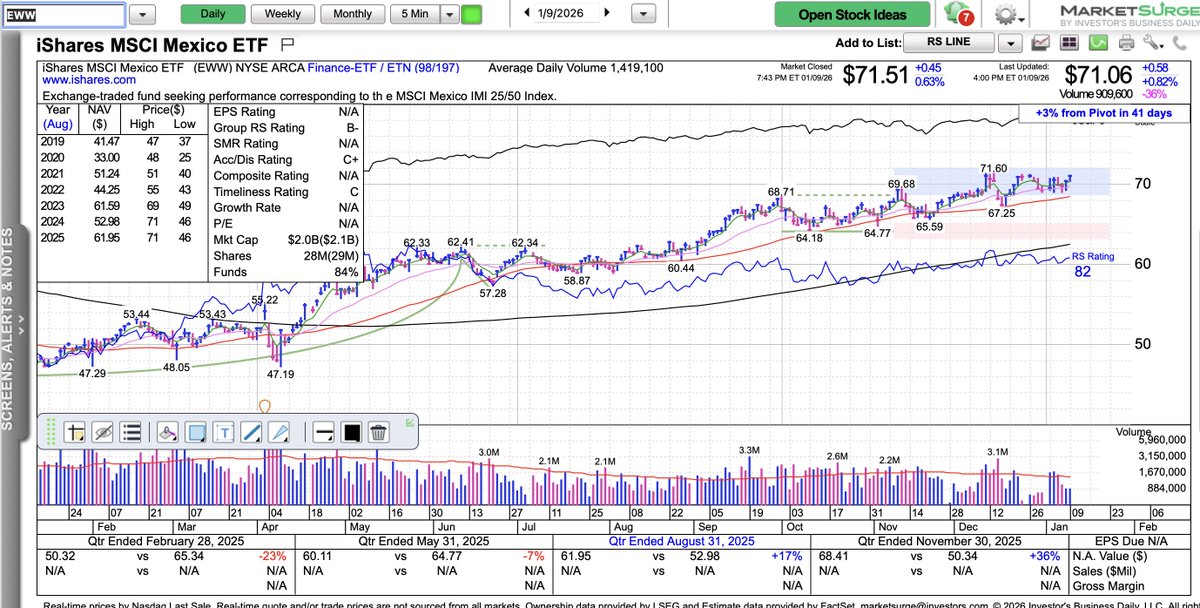1200x608 pixels.
Task: Print the chart with the printer icon
Action: coord(1126,43)
